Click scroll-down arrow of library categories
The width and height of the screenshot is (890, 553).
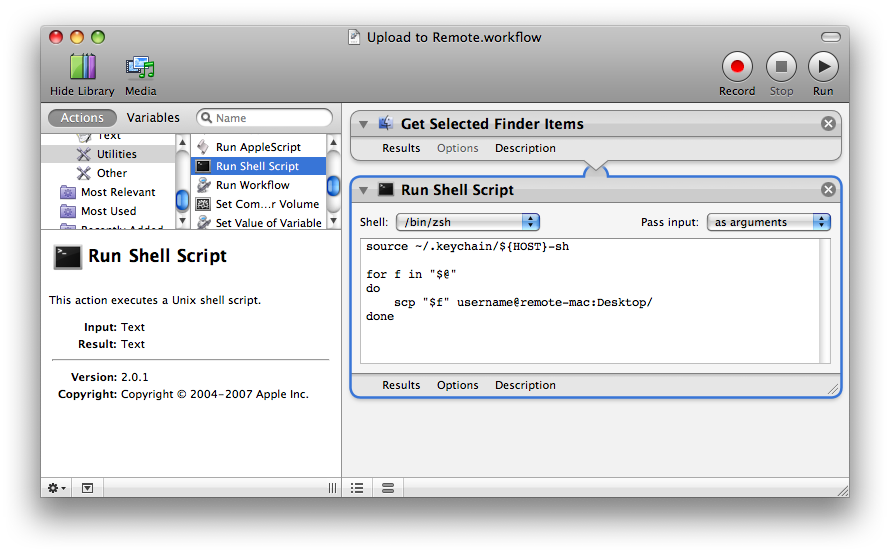tap(182, 221)
